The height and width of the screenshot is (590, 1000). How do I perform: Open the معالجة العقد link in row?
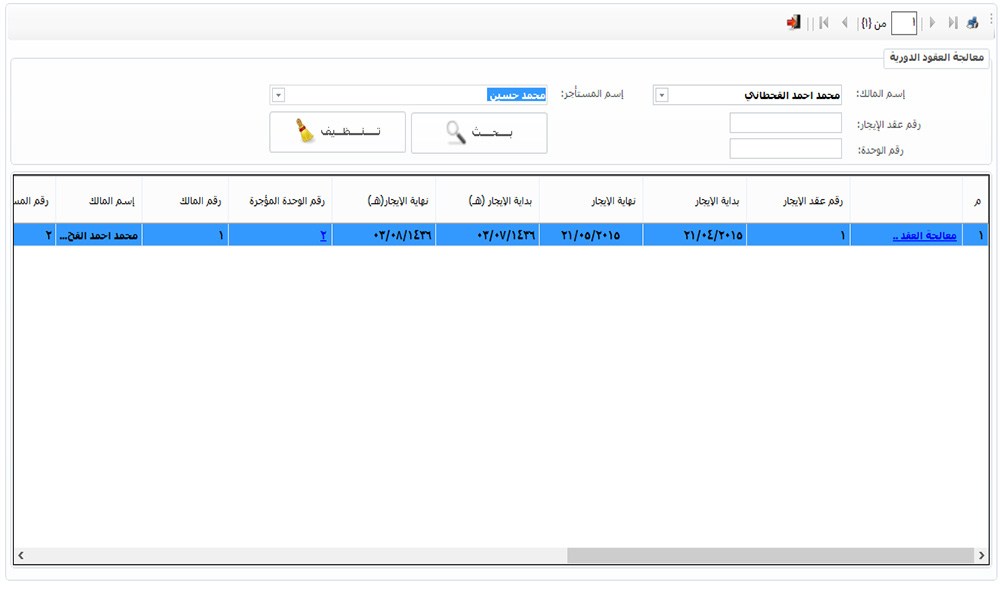pyautogui.click(x=924, y=236)
